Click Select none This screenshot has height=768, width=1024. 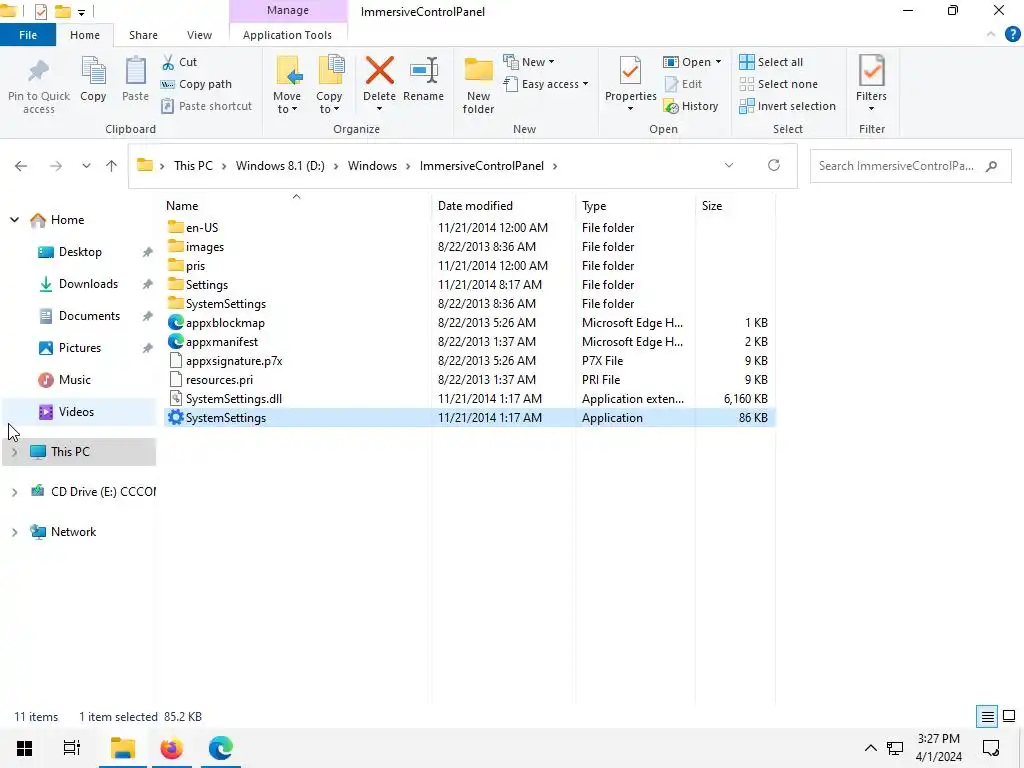pos(778,84)
